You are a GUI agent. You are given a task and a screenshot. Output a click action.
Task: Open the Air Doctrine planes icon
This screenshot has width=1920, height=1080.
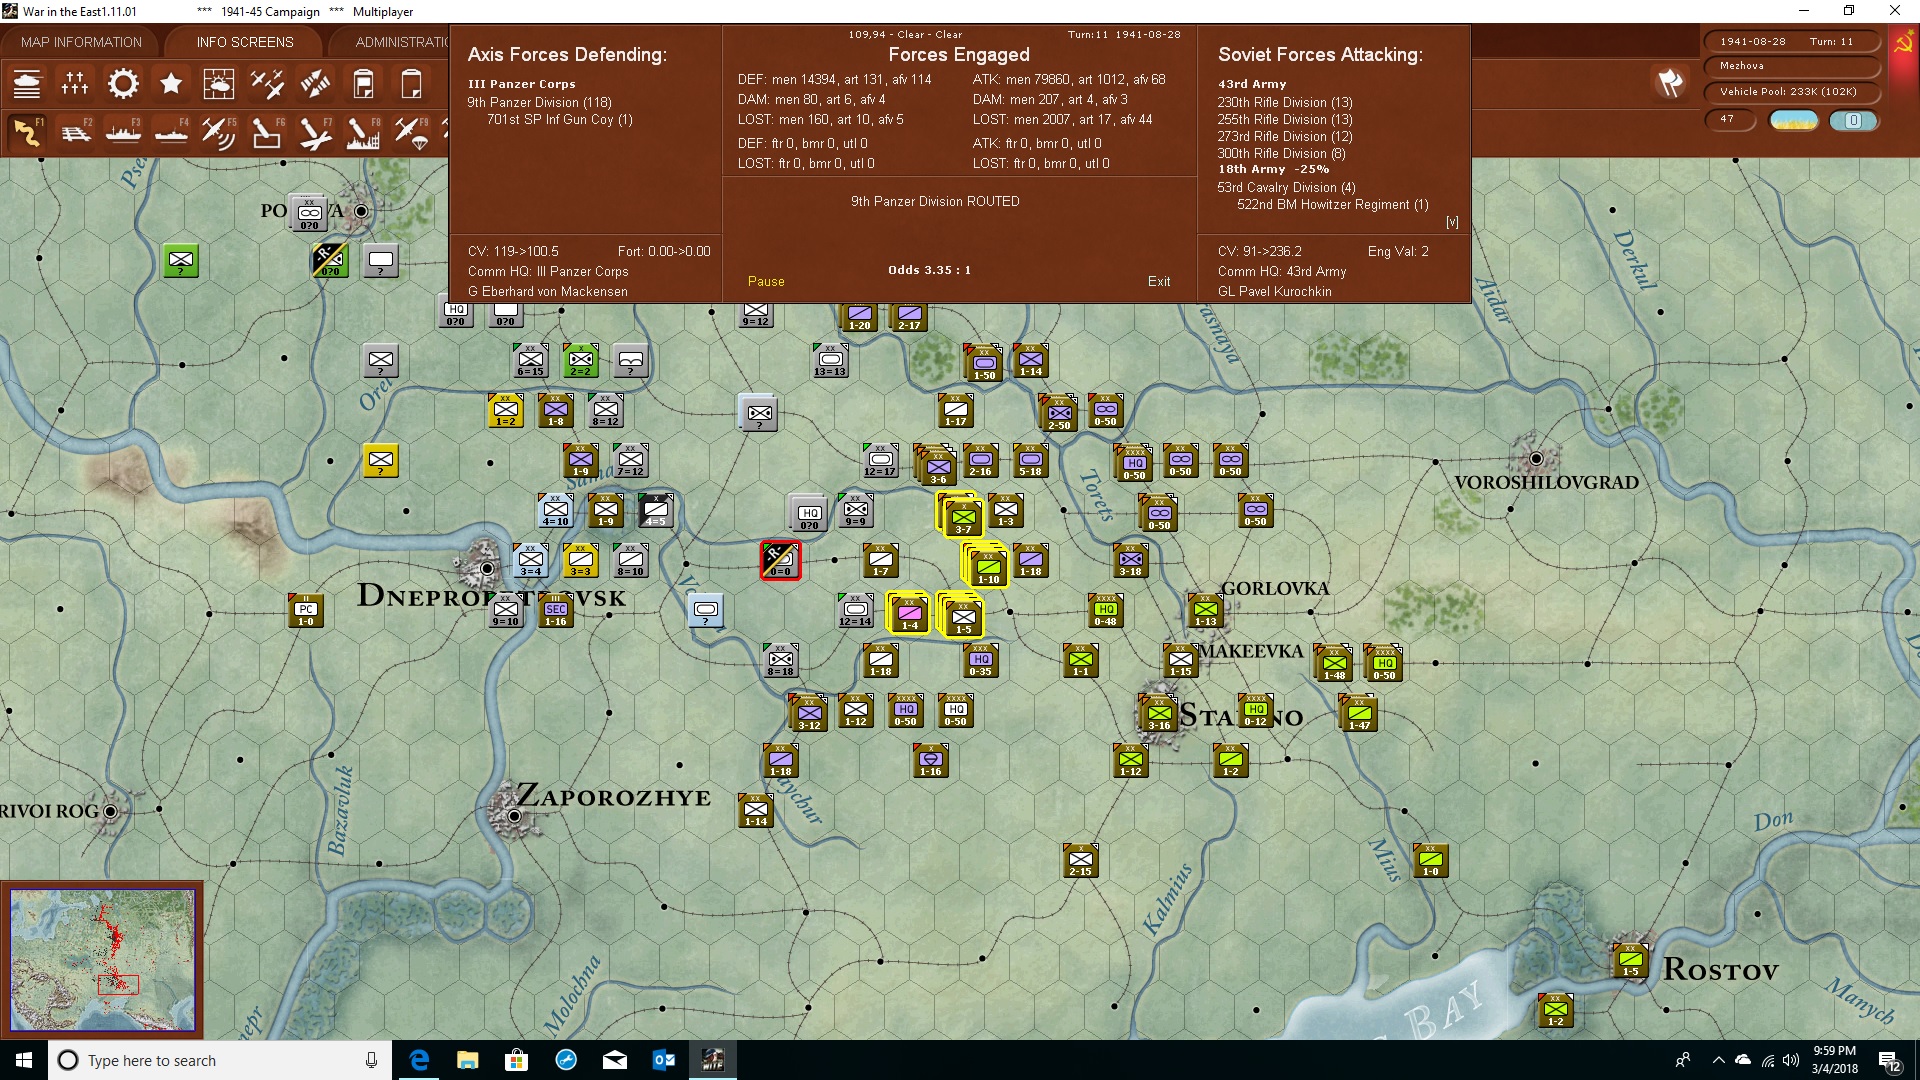tap(267, 84)
